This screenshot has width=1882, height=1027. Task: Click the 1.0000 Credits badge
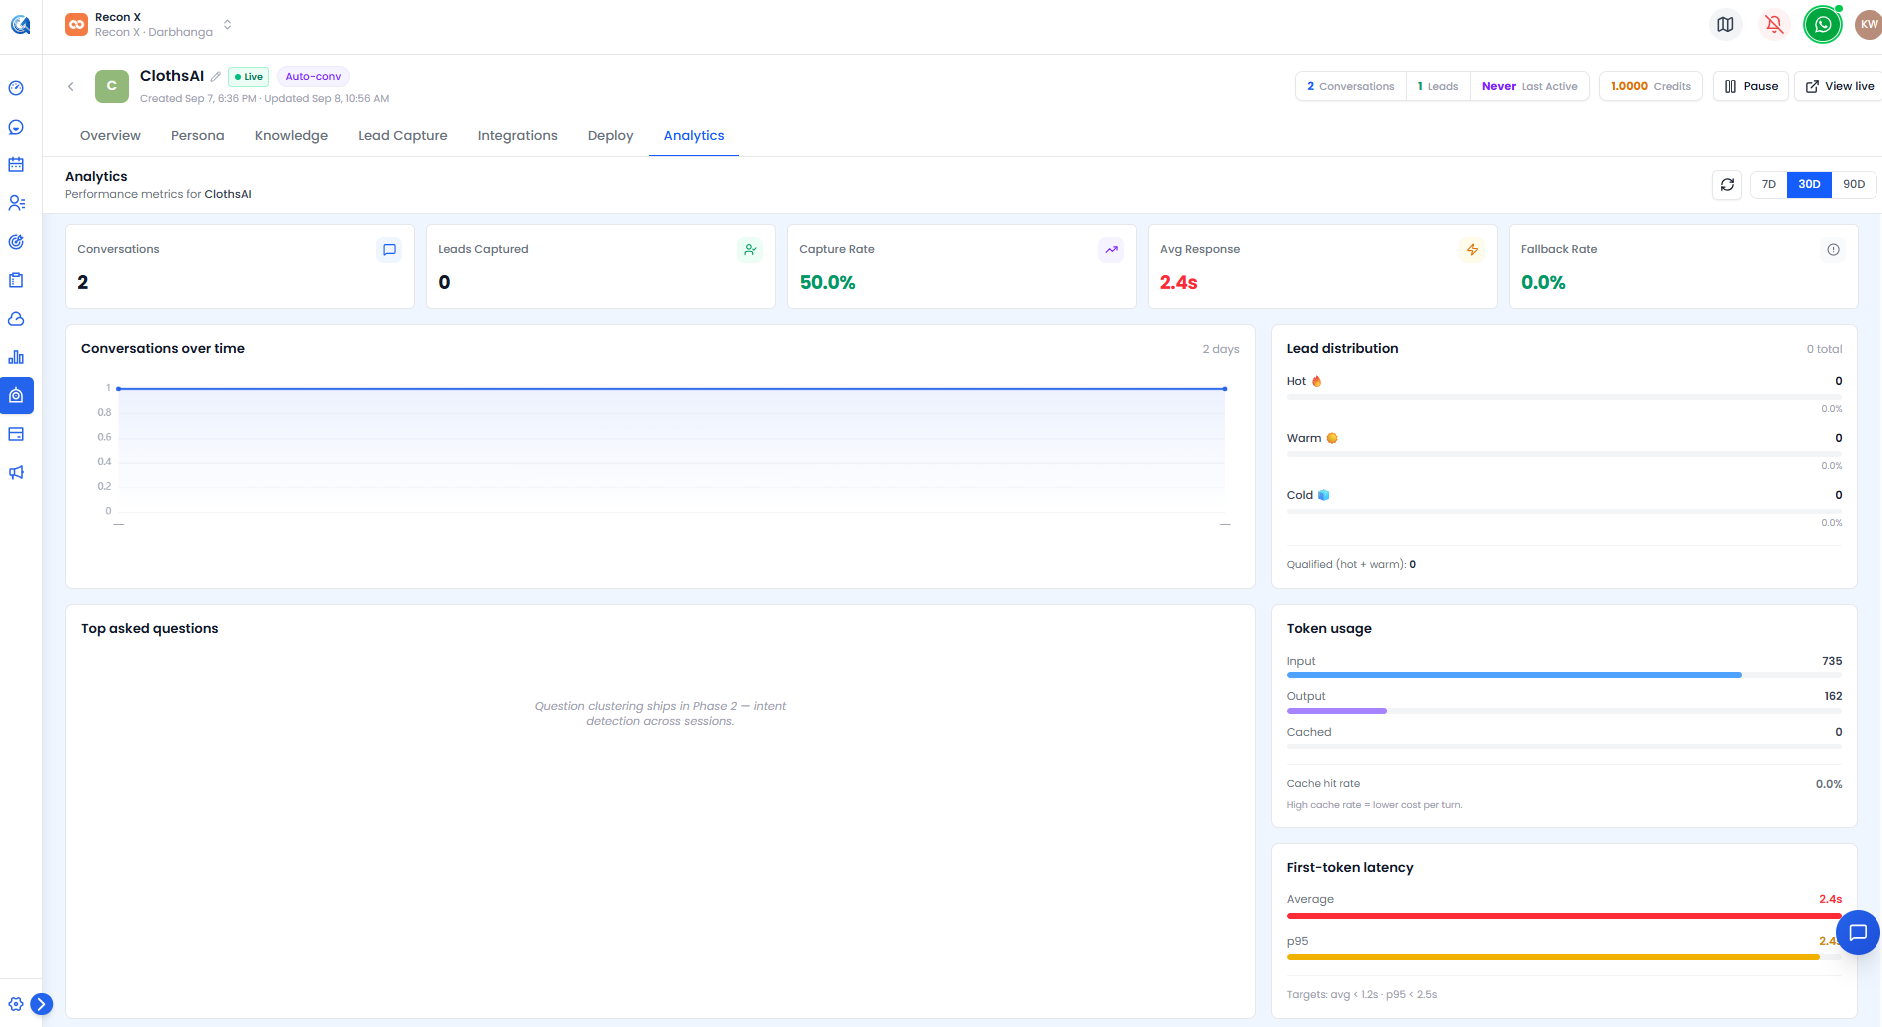click(1651, 86)
